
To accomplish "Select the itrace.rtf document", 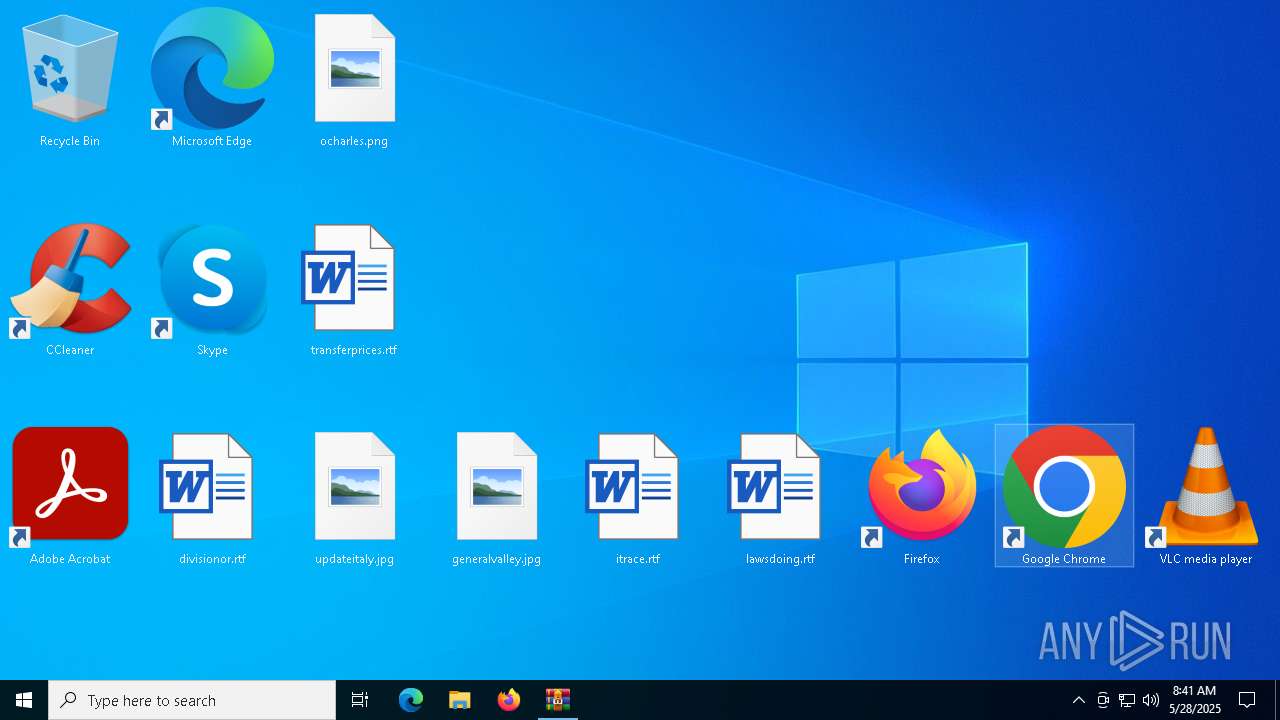I will 638,497.
